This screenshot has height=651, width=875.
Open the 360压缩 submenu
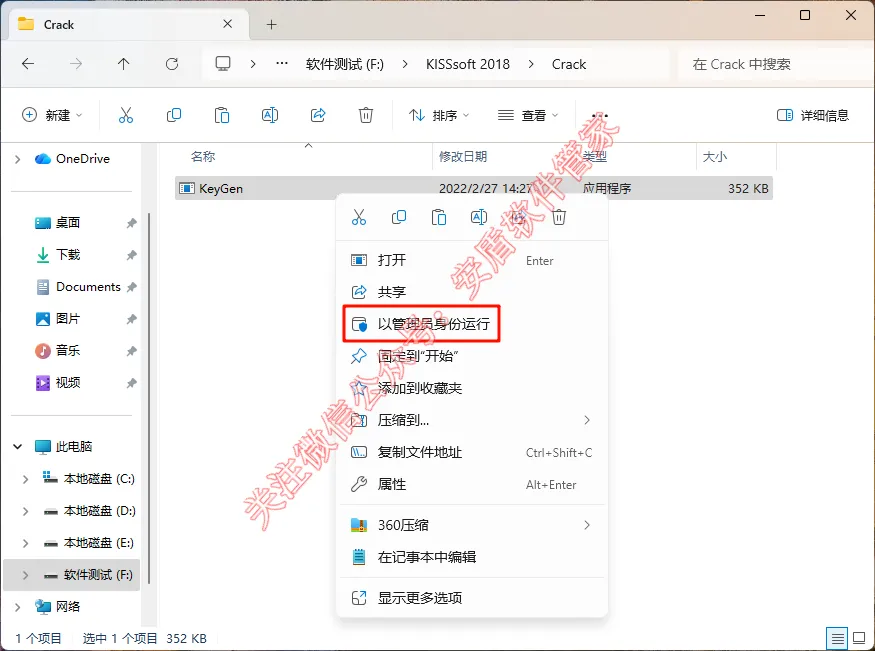pyautogui.click(x=472, y=525)
